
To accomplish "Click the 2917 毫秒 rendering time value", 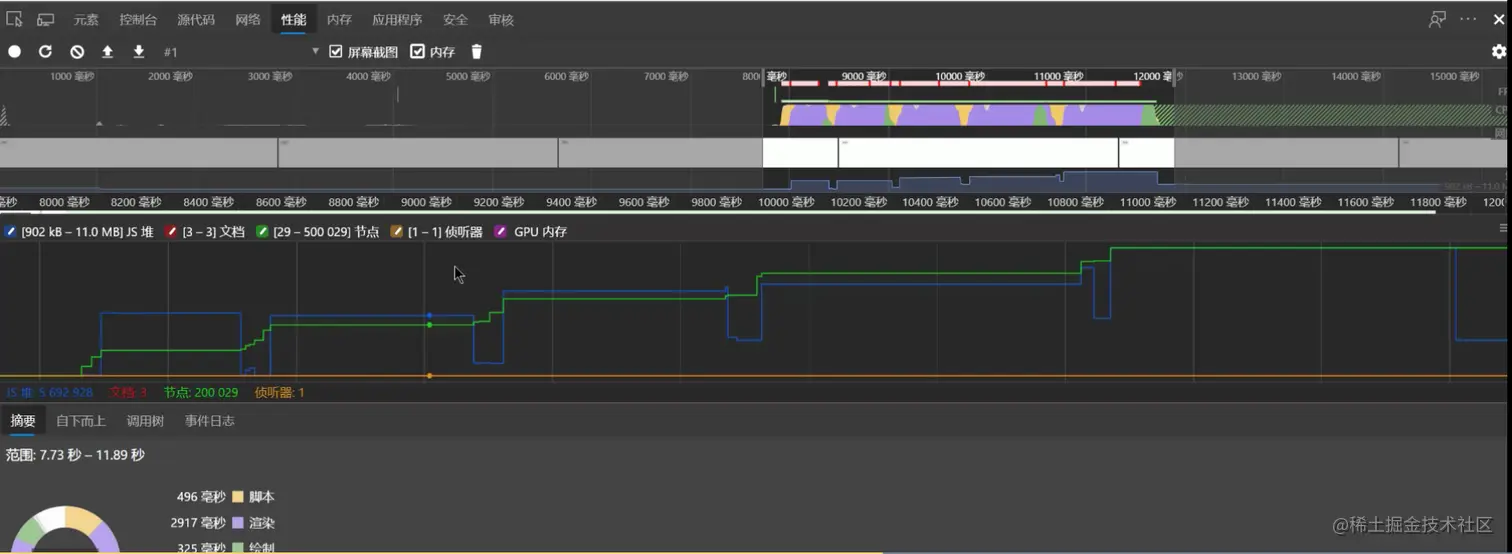I will point(198,523).
